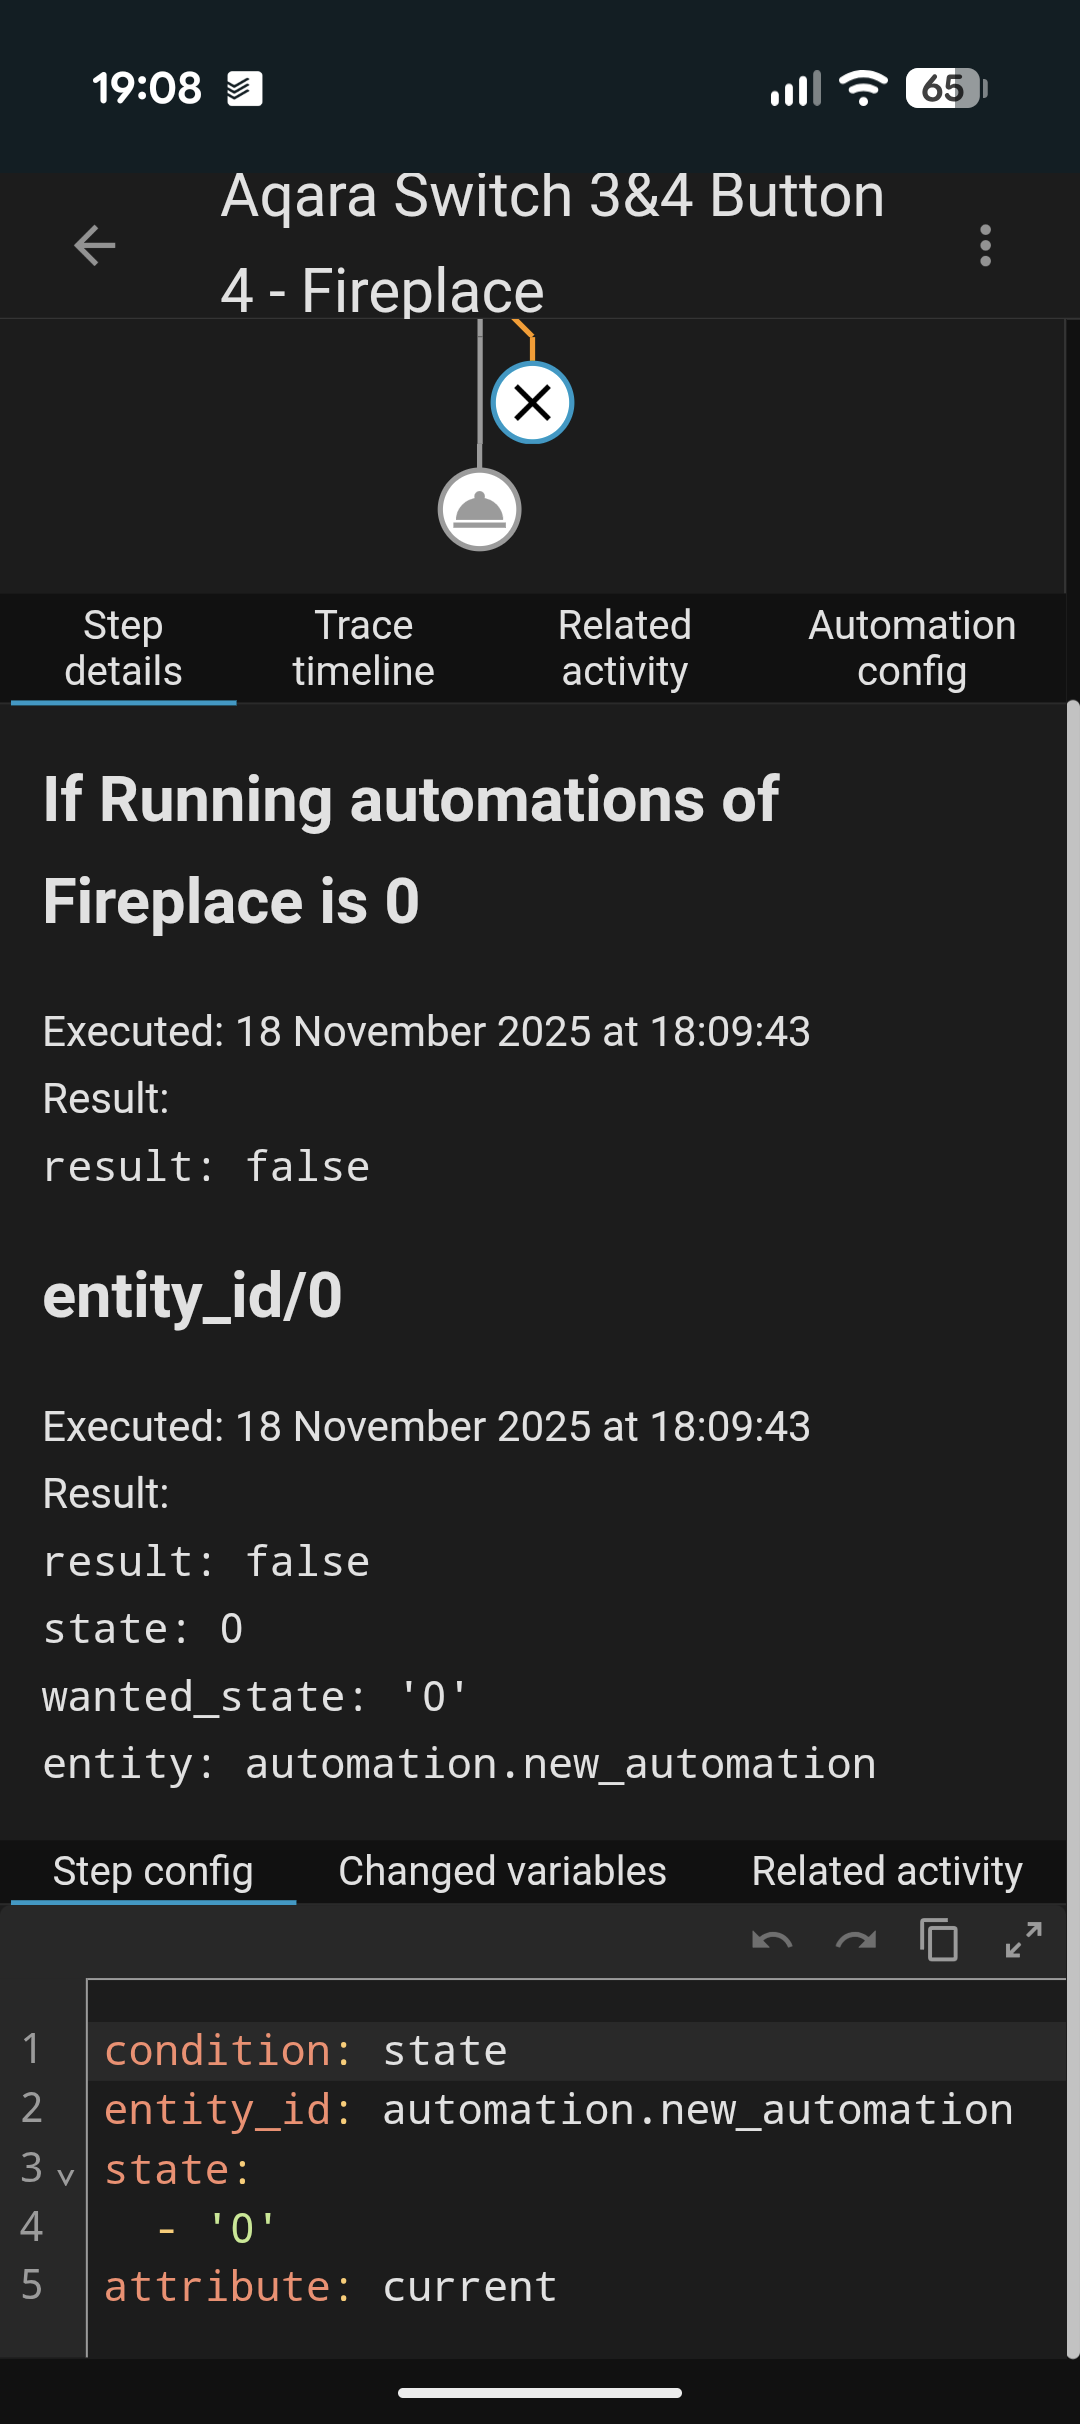Click the redo icon in code editor
The height and width of the screenshot is (2424, 1080).
(x=856, y=1941)
